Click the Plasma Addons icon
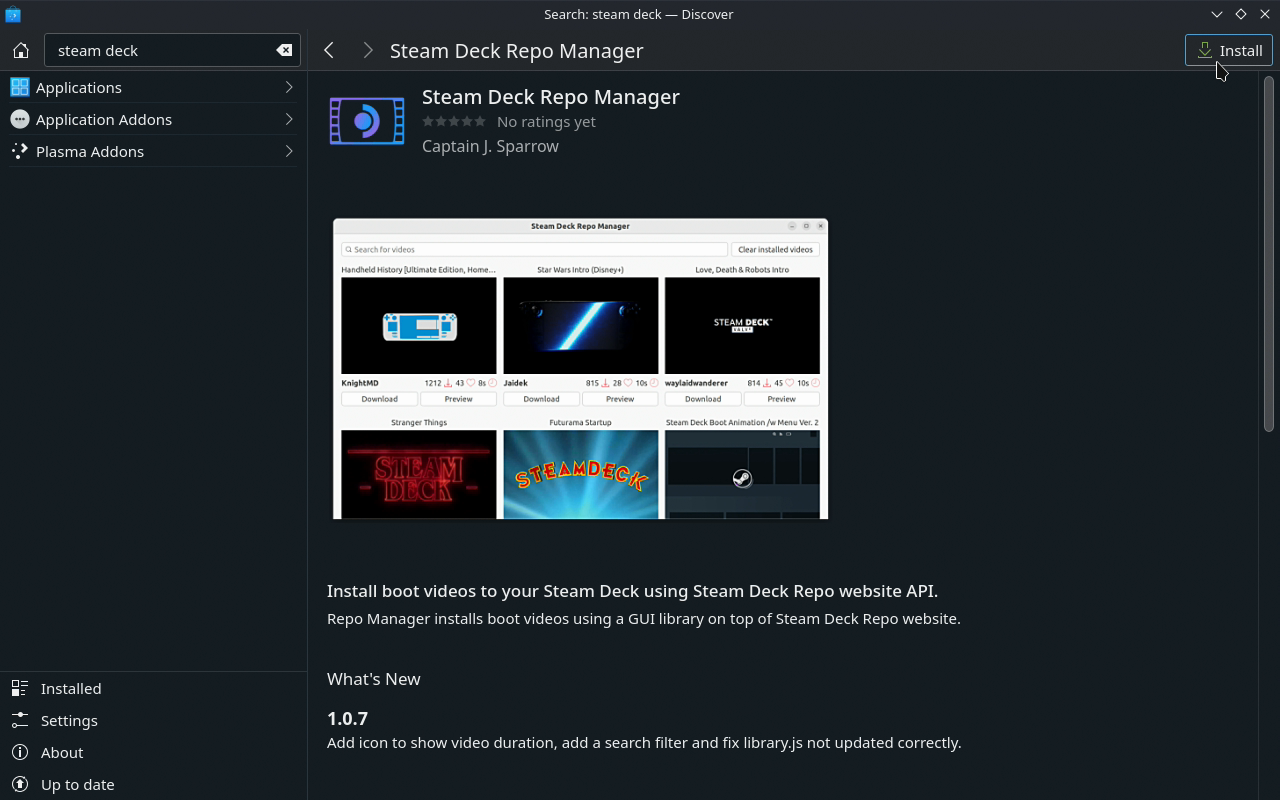The width and height of the screenshot is (1280, 800). [19, 151]
